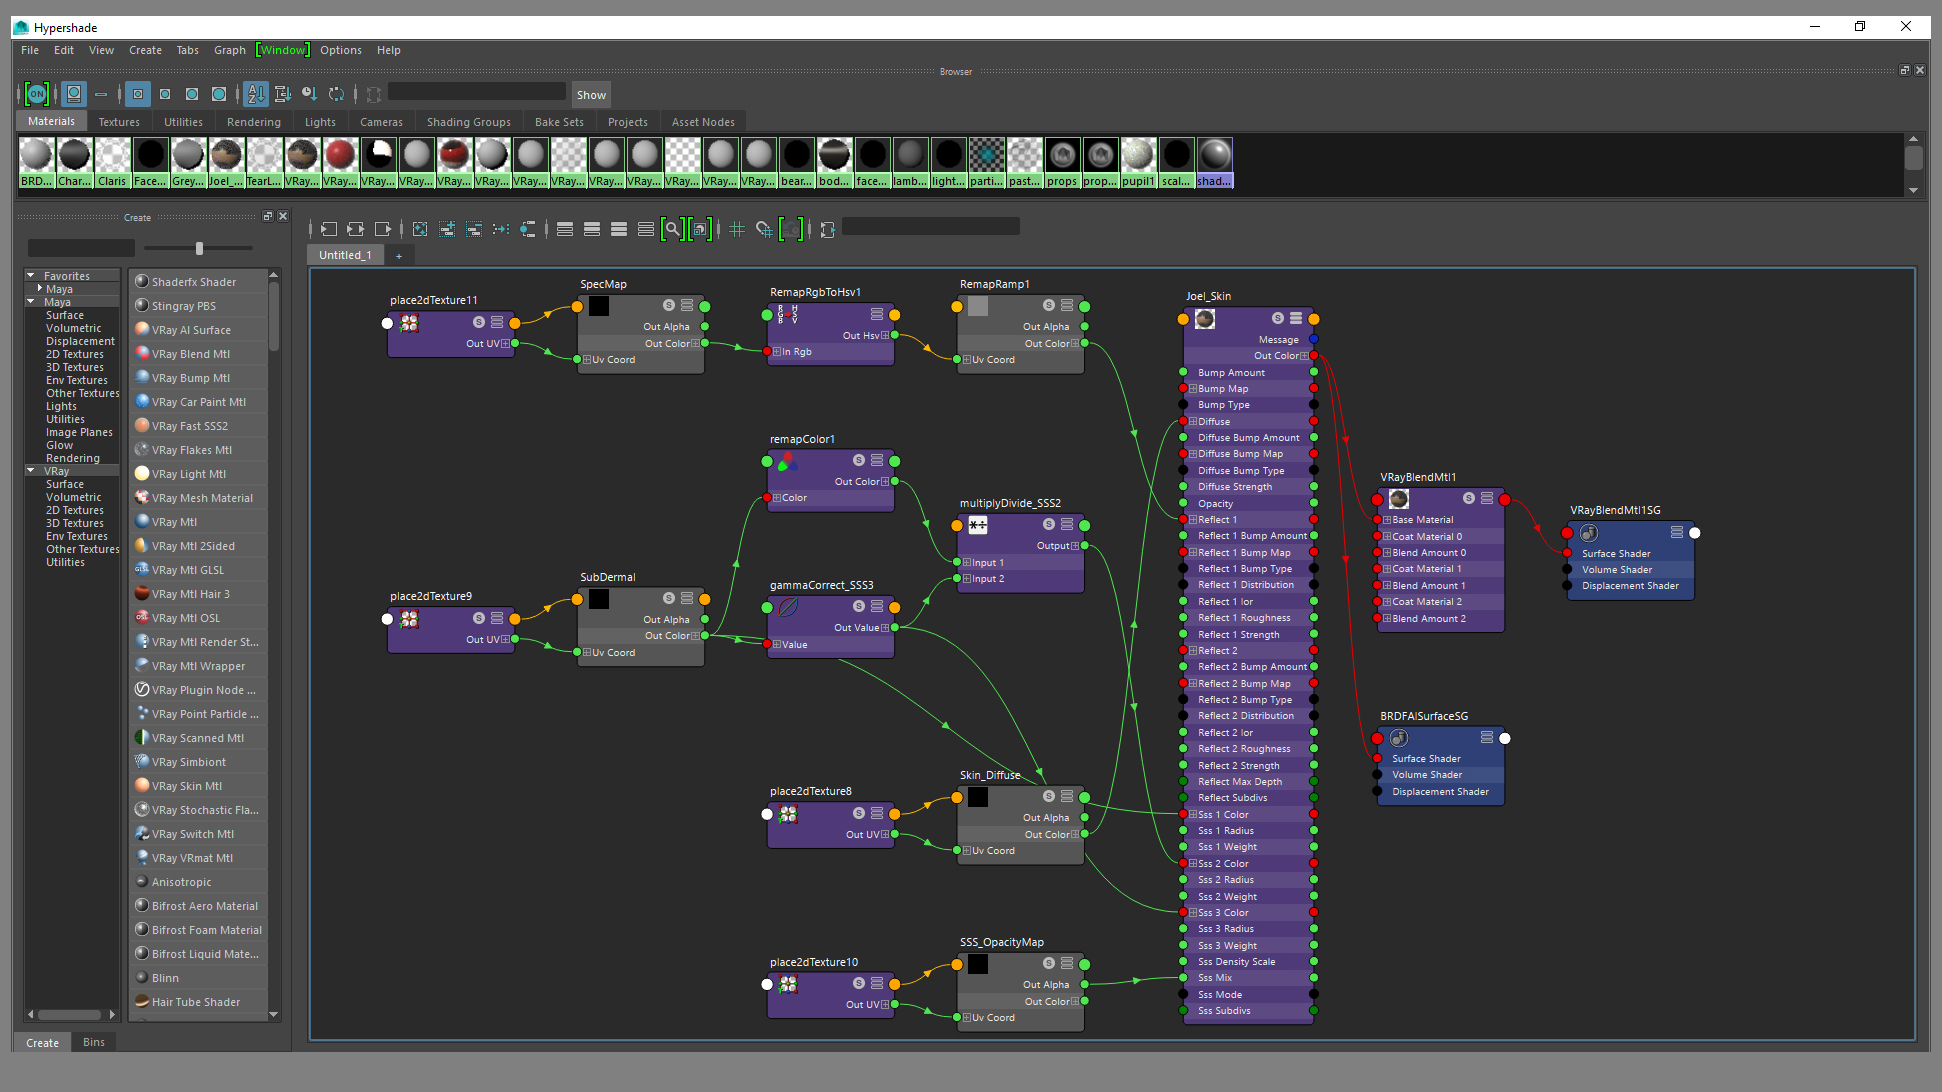Expand Out UV on place2dTexture11
The height and width of the screenshot is (1092, 1942).
point(505,343)
